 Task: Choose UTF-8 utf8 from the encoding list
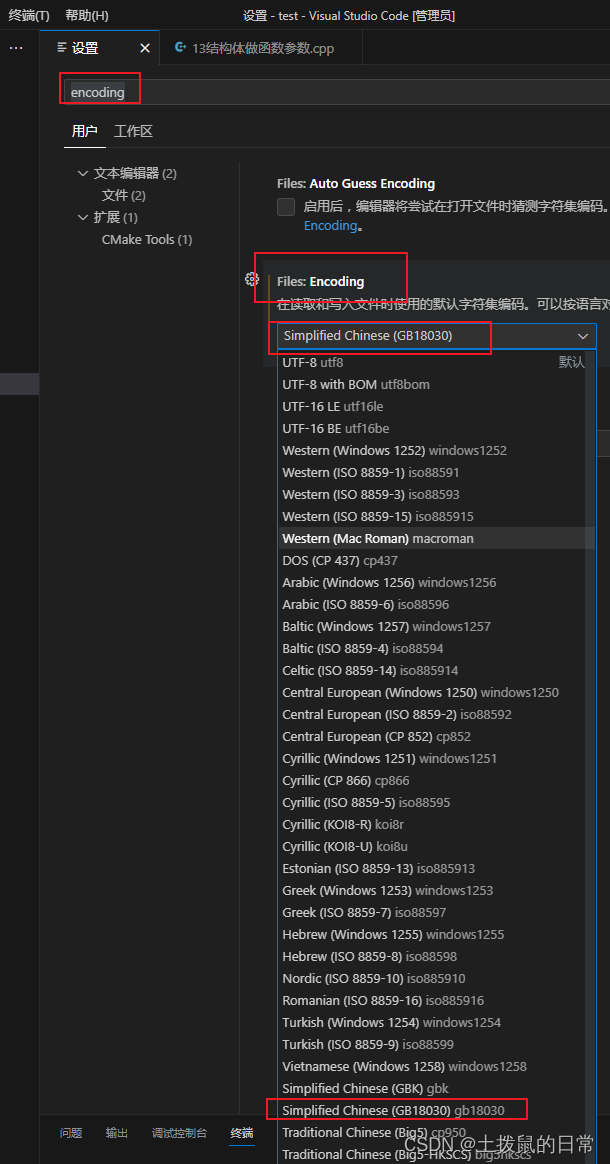(436, 363)
